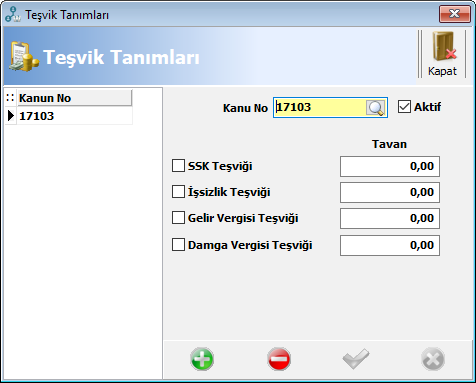Focus the SSK Teşviği Tavan amount field
This screenshot has width=476, height=383.
click(x=390, y=166)
